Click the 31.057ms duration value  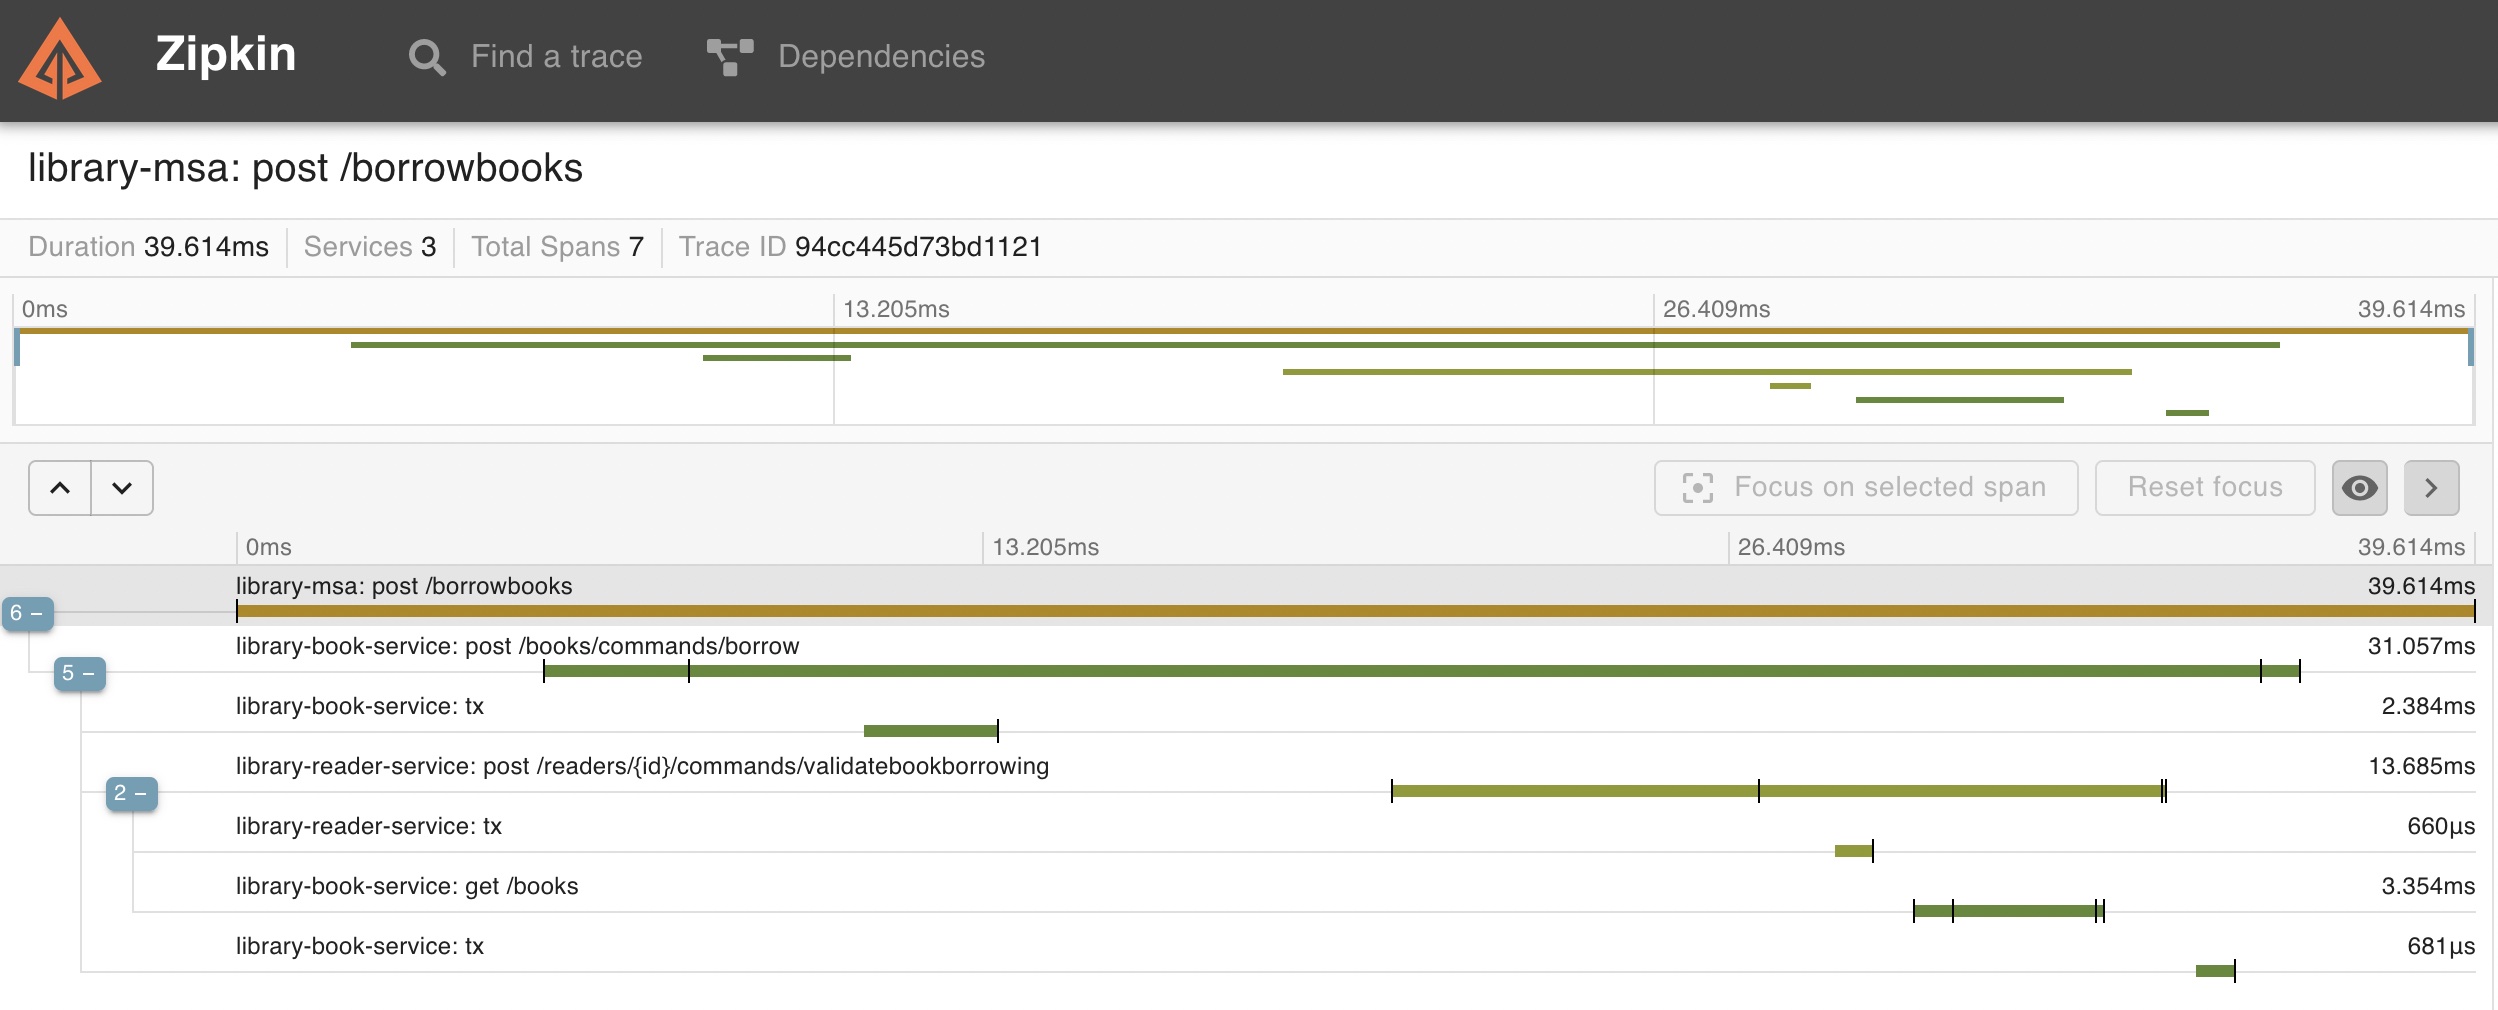coord(2421,646)
